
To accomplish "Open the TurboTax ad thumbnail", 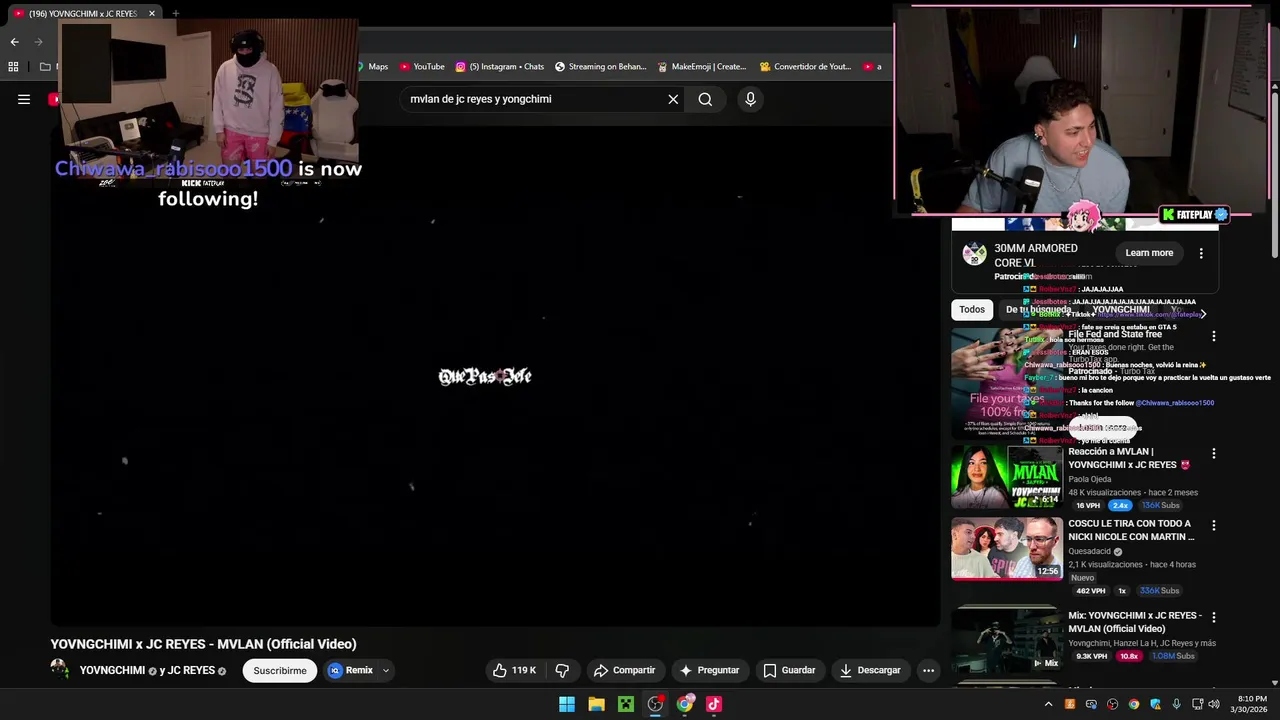I will [x=1007, y=385].
